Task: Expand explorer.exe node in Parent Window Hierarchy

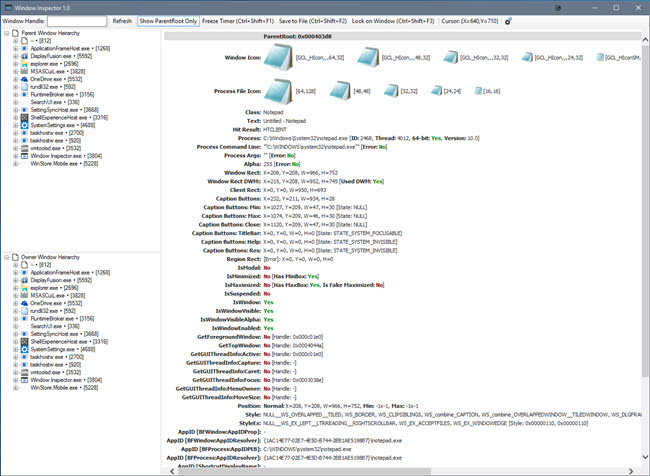Action: 14,64
